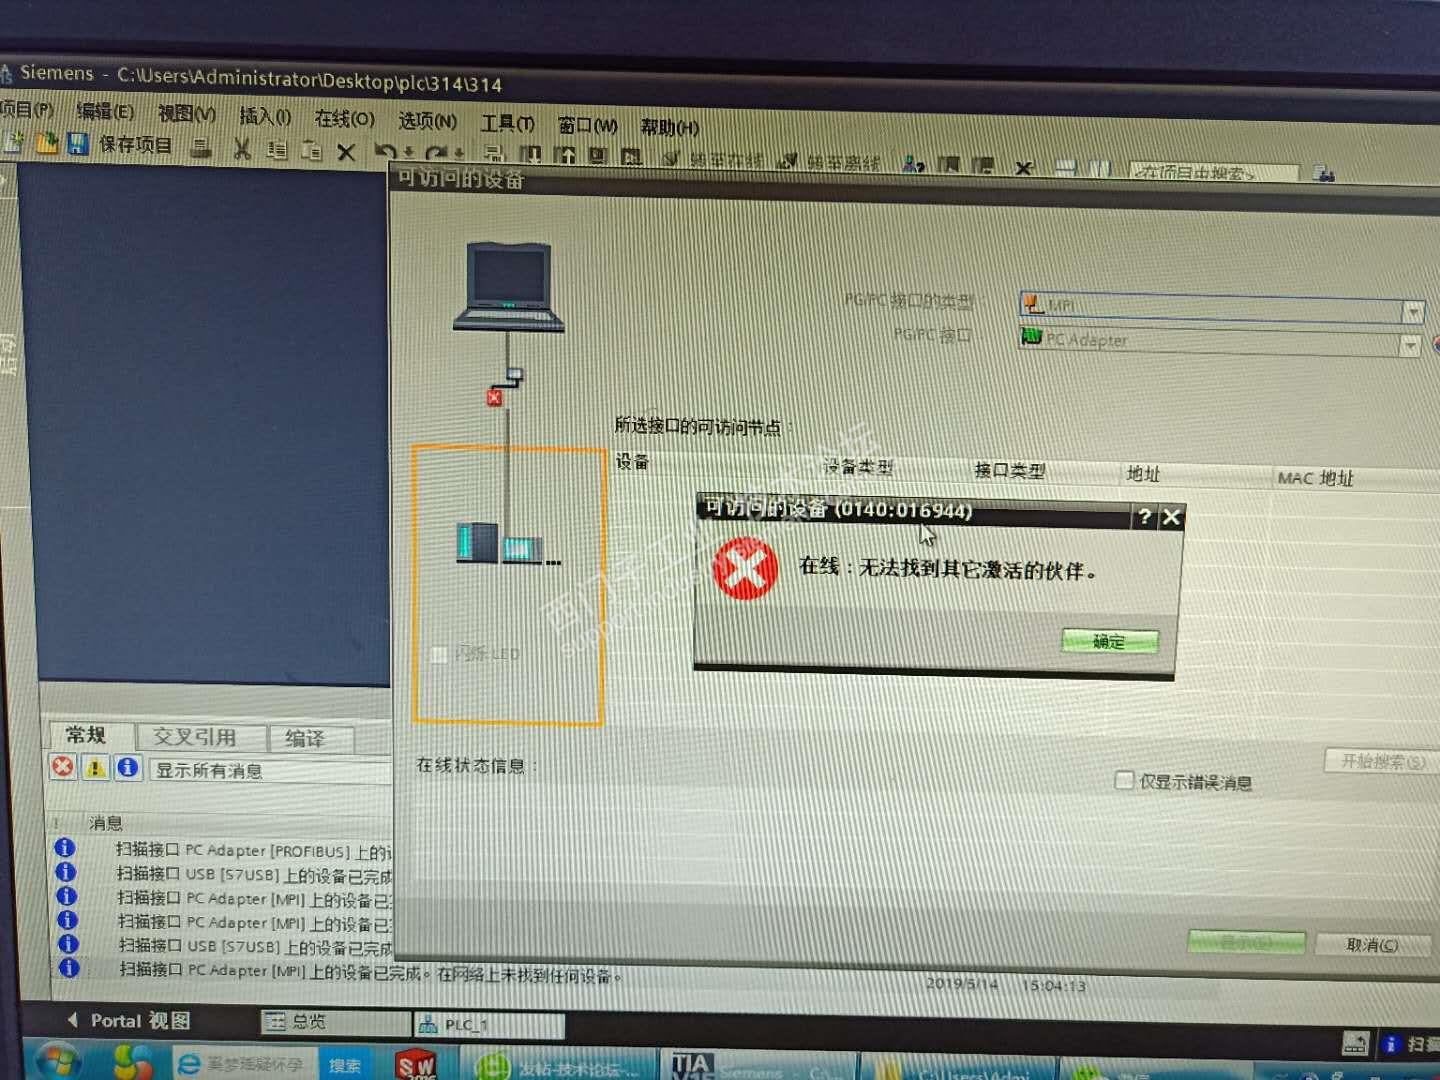Image resolution: width=1440 pixels, height=1080 pixels.
Task: Click the Accessible Devices icon in the toolbar
Action: click(913, 163)
